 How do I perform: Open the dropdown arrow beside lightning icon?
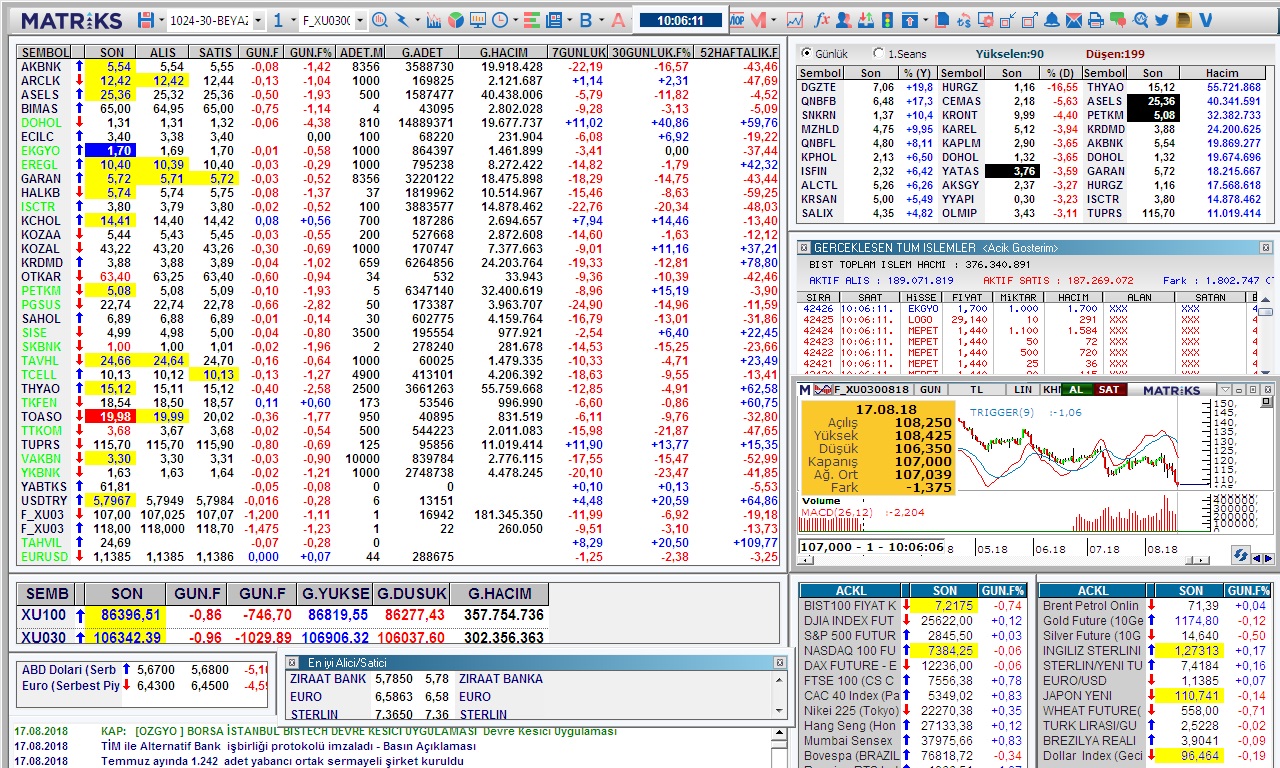pos(417,20)
